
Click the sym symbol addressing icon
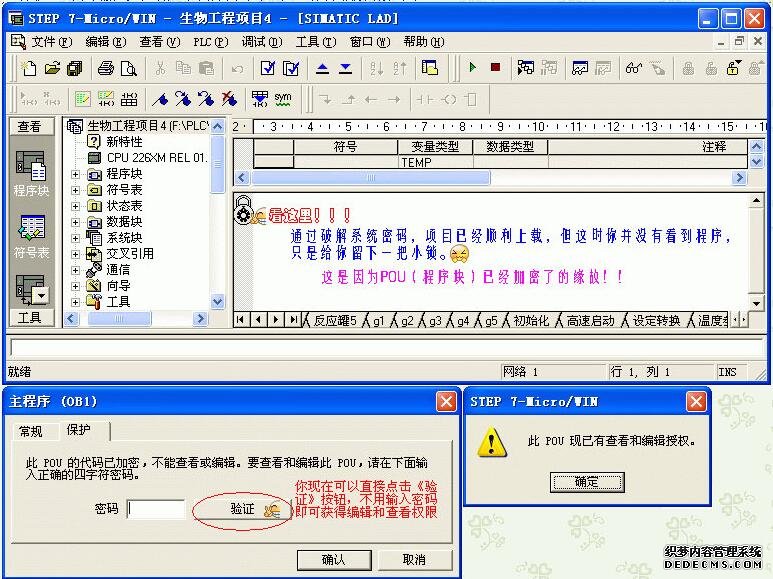point(283,99)
